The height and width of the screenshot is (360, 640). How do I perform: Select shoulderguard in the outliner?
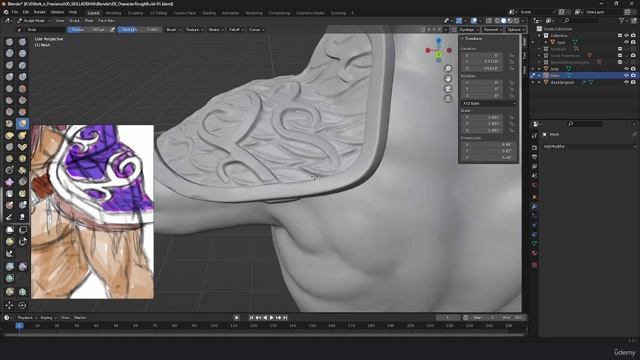(562, 82)
